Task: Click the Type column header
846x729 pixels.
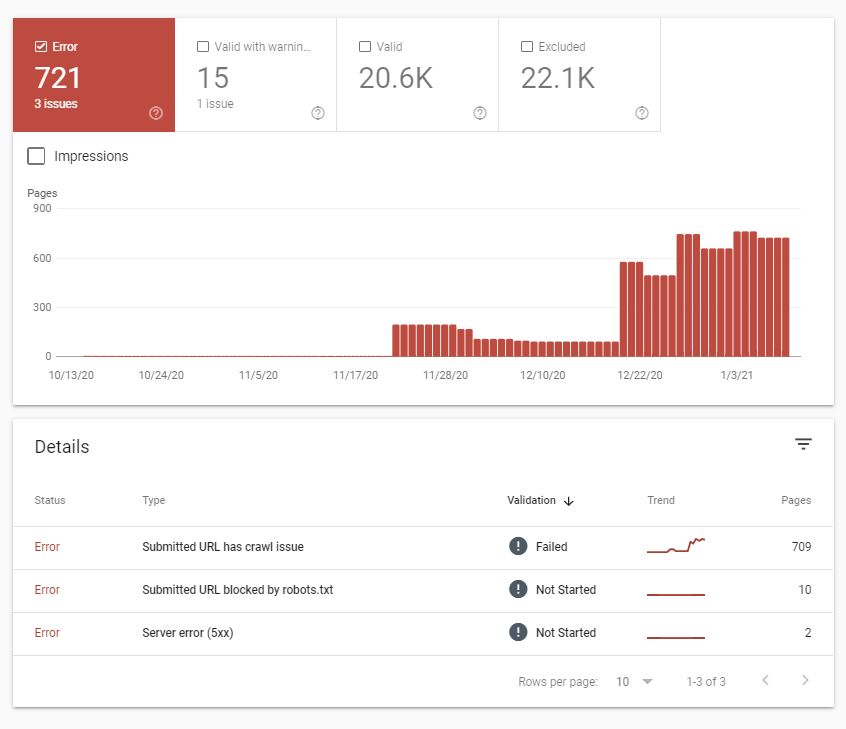Action: [x=154, y=500]
